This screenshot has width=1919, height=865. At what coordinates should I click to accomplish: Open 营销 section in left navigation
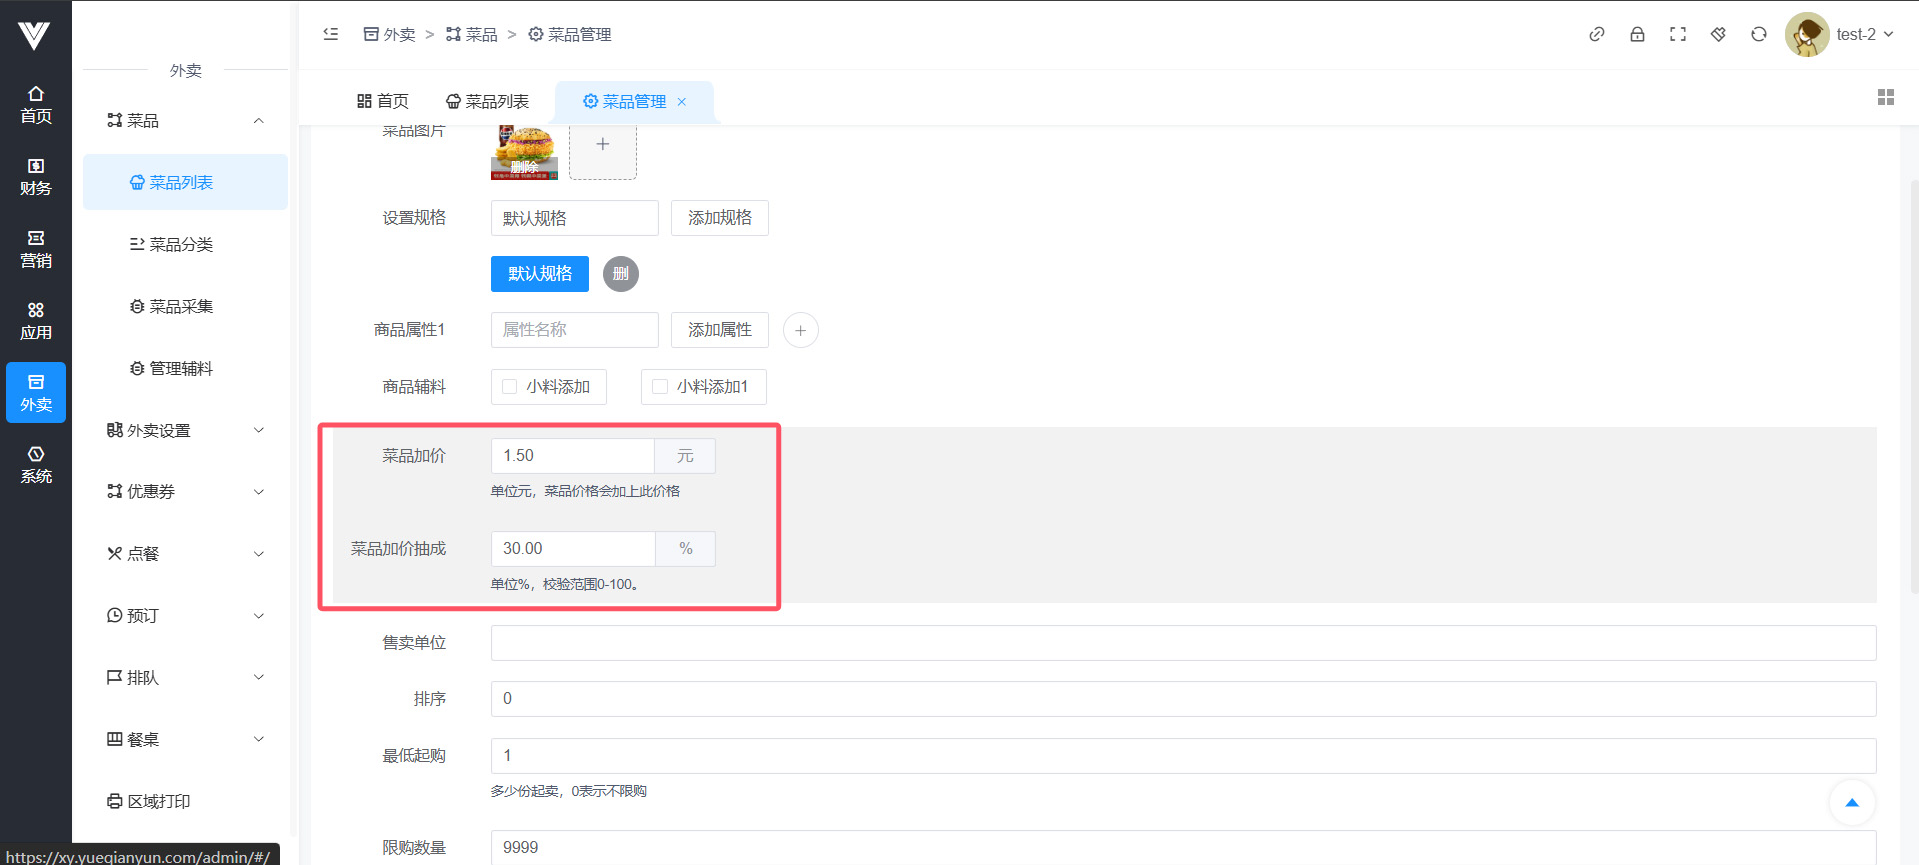[x=36, y=248]
